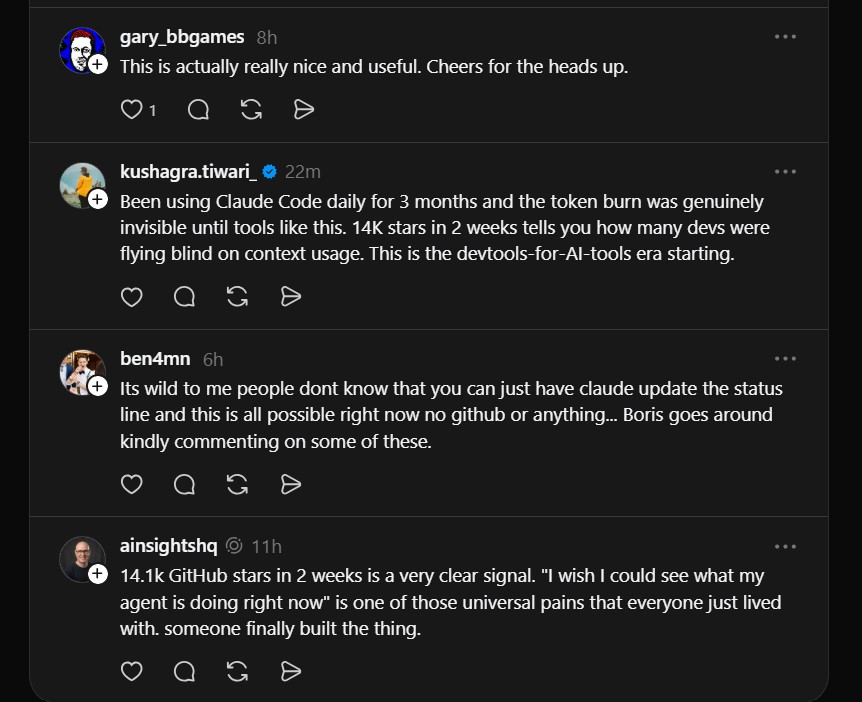
Task: Share ben4mn's comment
Action: (x=291, y=484)
